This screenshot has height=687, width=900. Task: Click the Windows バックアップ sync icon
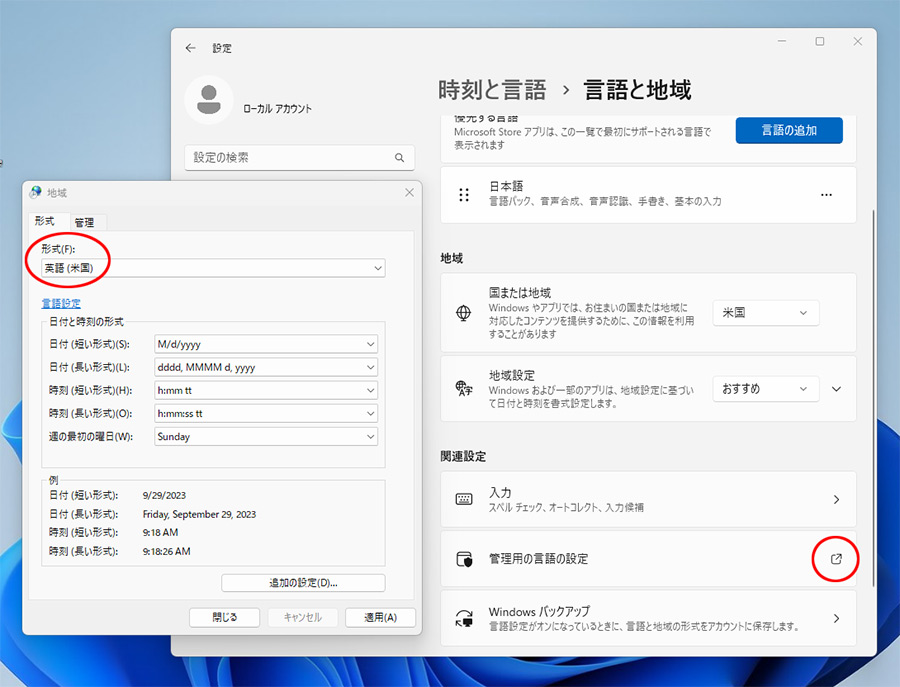[x=464, y=619]
